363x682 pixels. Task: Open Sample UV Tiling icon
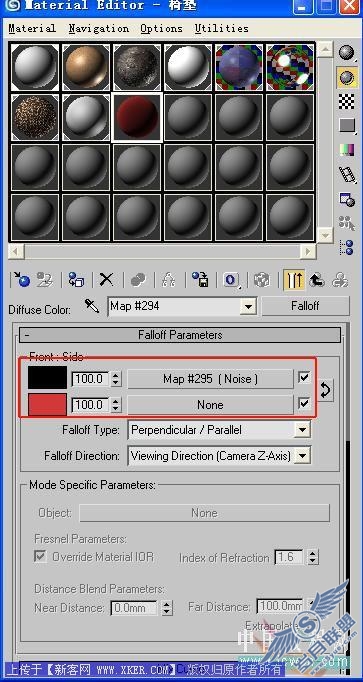[347, 126]
